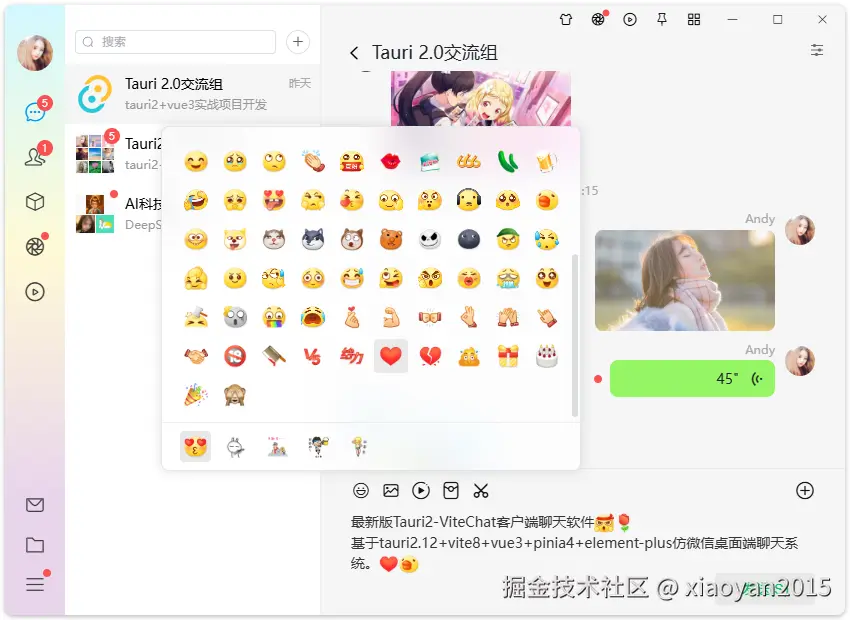This screenshot has height=620, width=850.
Task: Open the moments shutter icon in sidebar
Action: coord(35,247)
